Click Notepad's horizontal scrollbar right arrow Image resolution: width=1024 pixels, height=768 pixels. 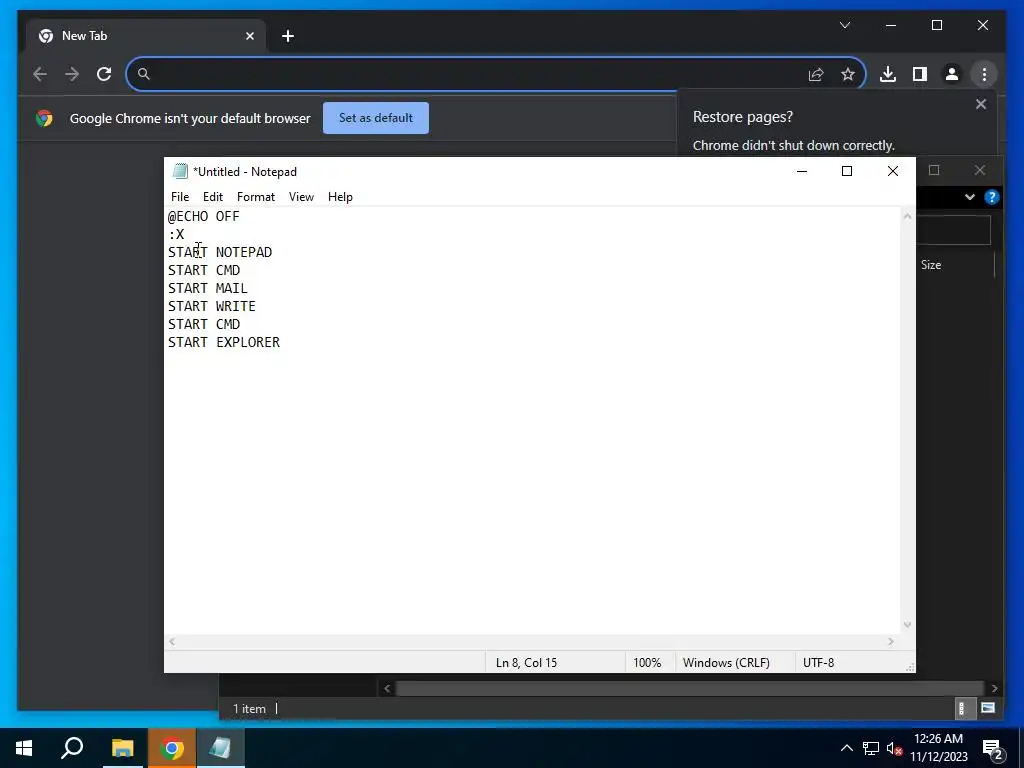(891, 642)
